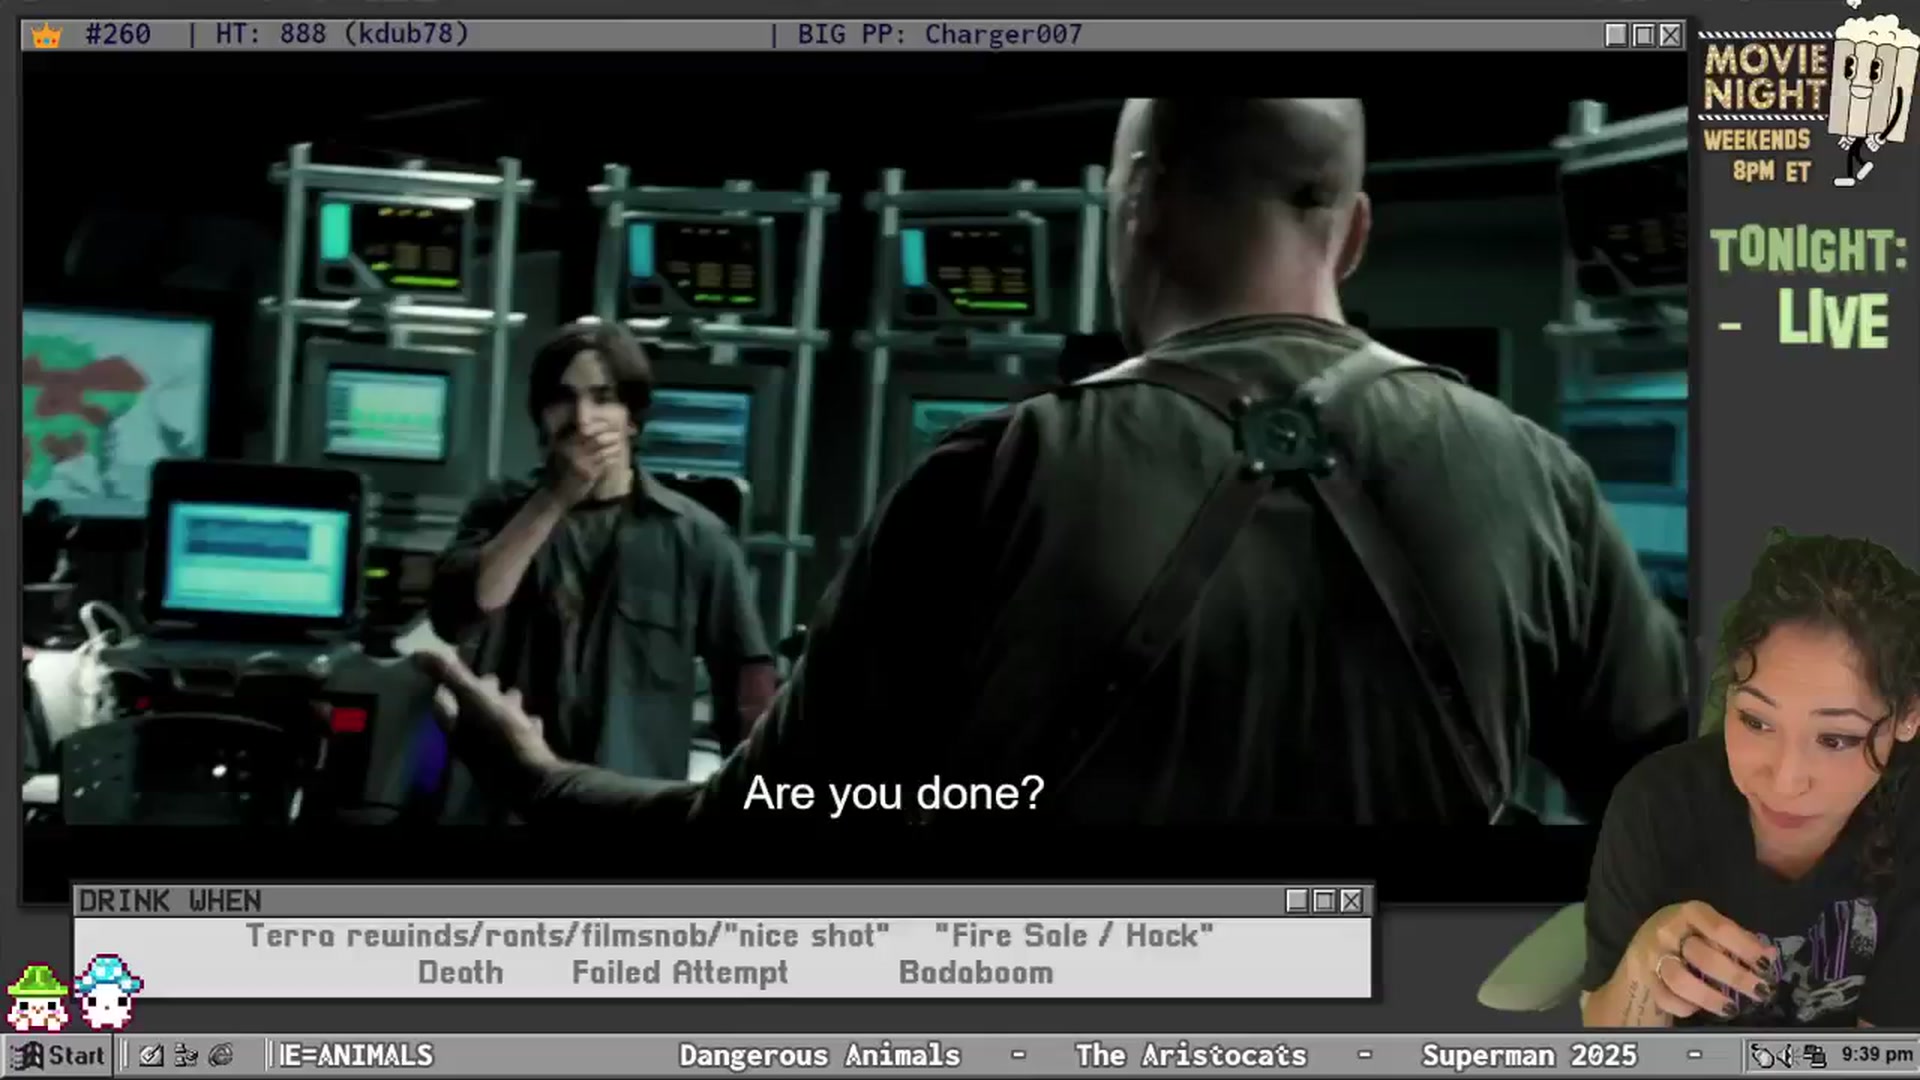Maximize the movie player window
This screenshot has width=1920, height=1080.
click(x=1643, y=35)
